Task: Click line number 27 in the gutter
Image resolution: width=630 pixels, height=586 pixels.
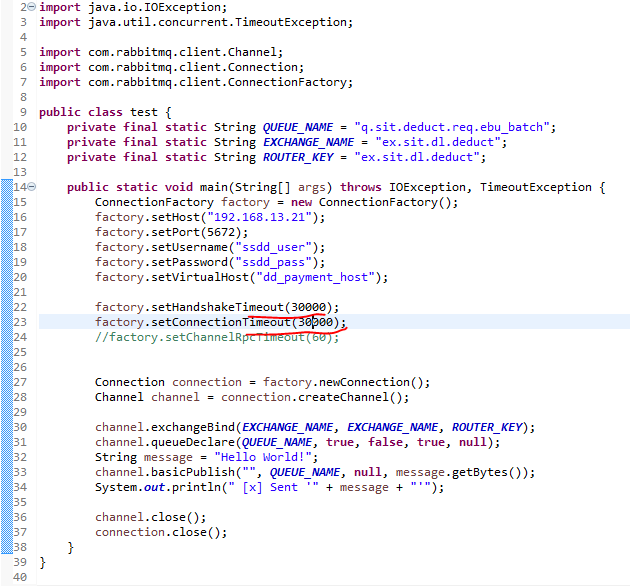Action: click(20, 382)
